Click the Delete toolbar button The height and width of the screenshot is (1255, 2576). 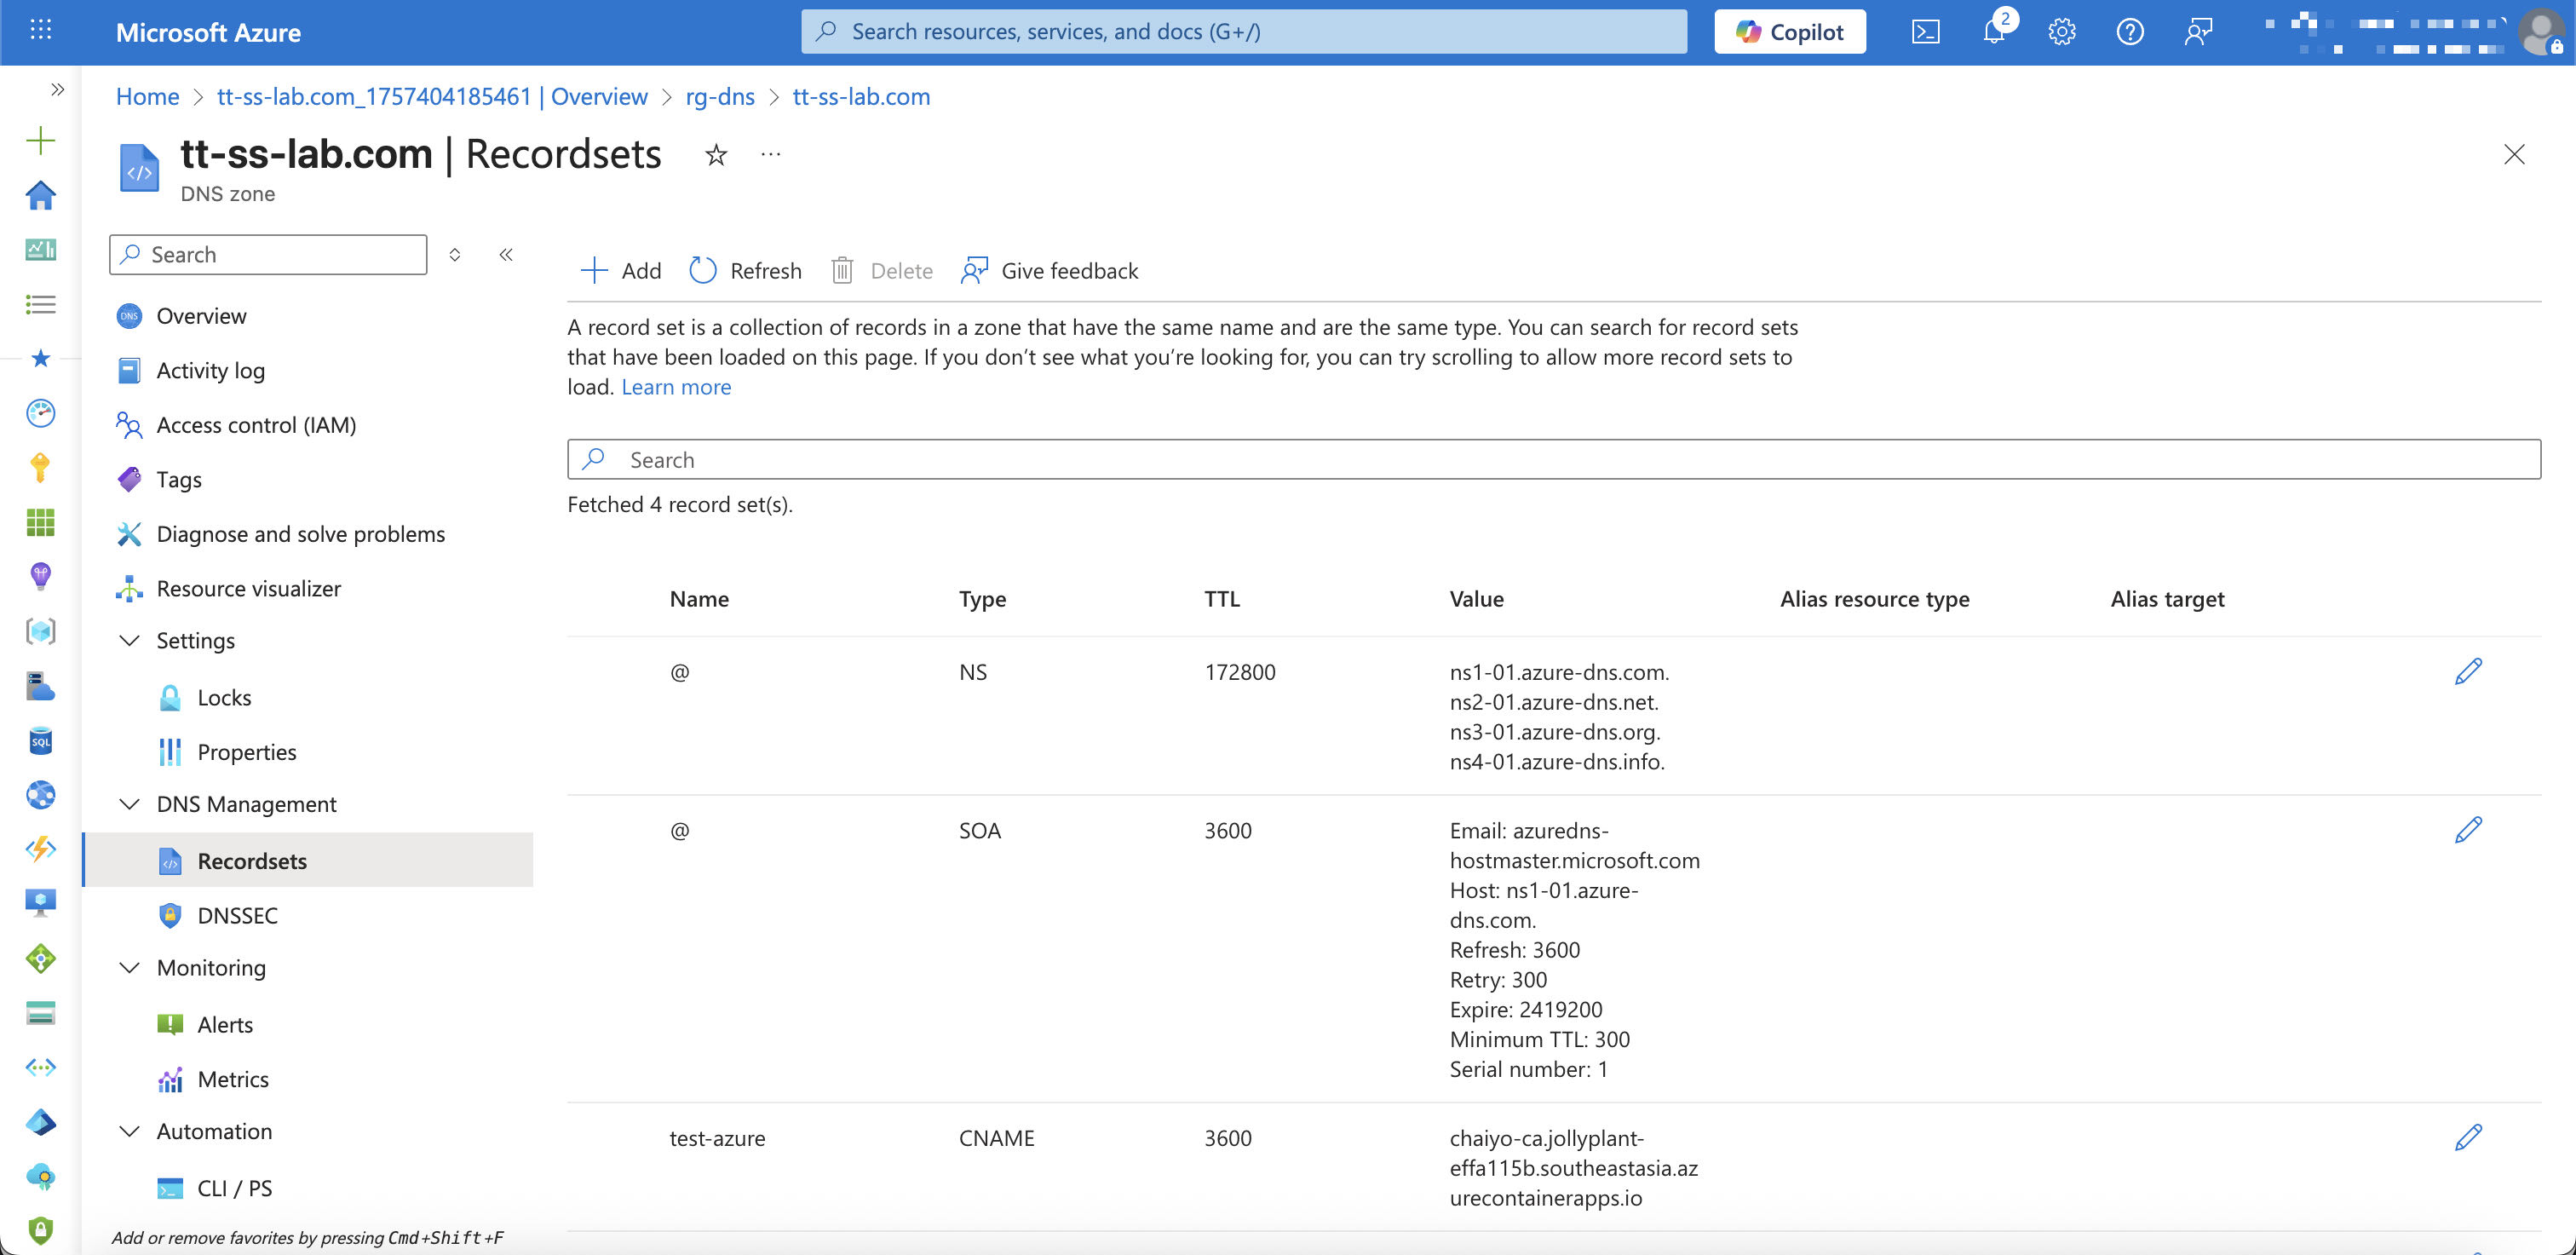click(881, 270)
